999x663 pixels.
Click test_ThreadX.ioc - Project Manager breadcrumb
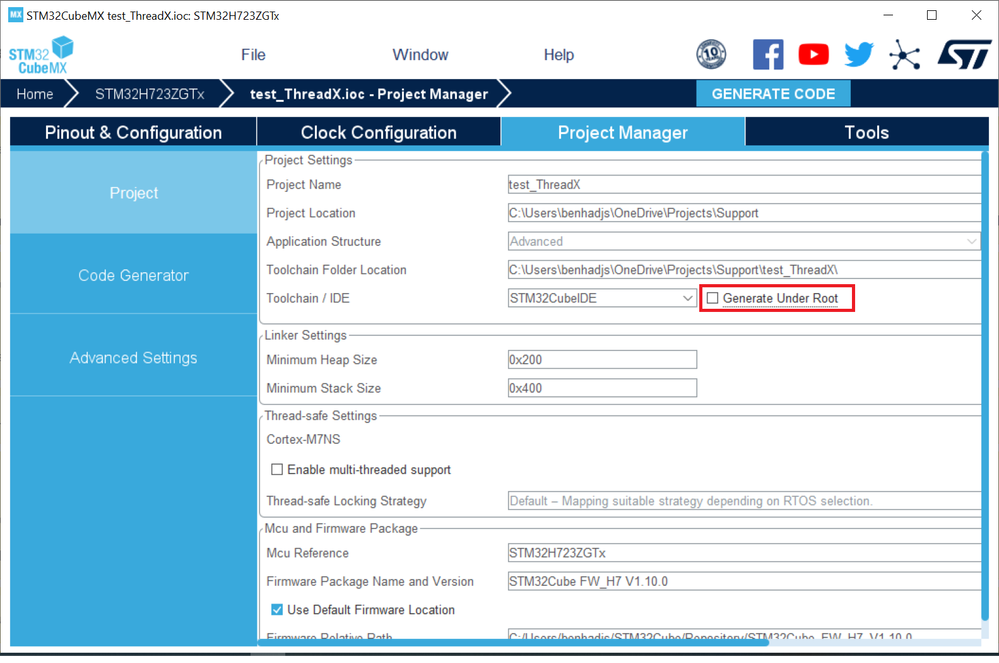click(x=369, y=94)
